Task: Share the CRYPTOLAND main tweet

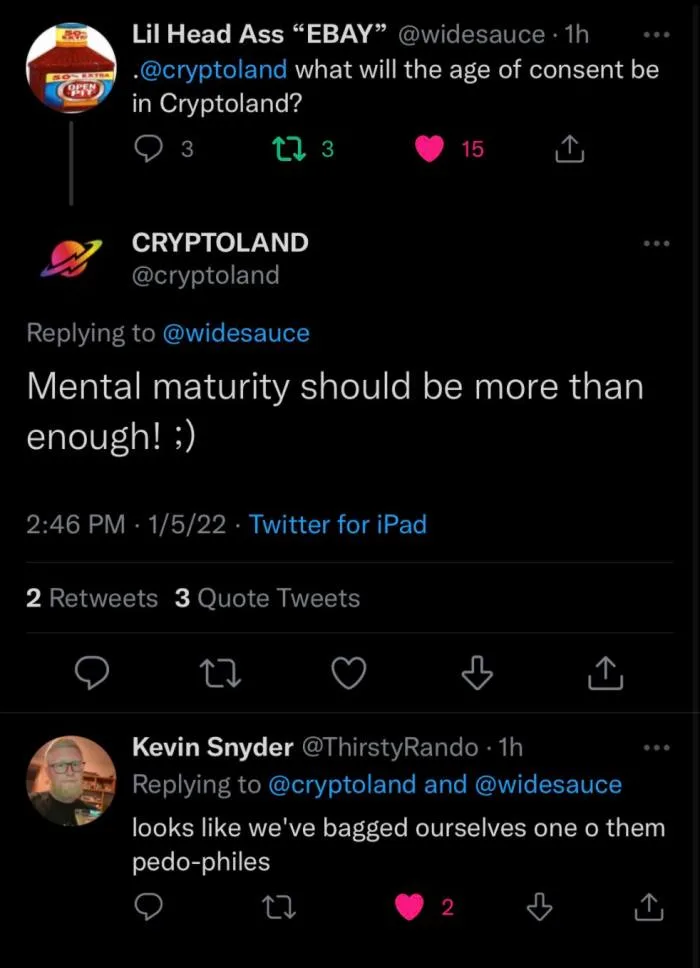Action: tap(606, 676)
